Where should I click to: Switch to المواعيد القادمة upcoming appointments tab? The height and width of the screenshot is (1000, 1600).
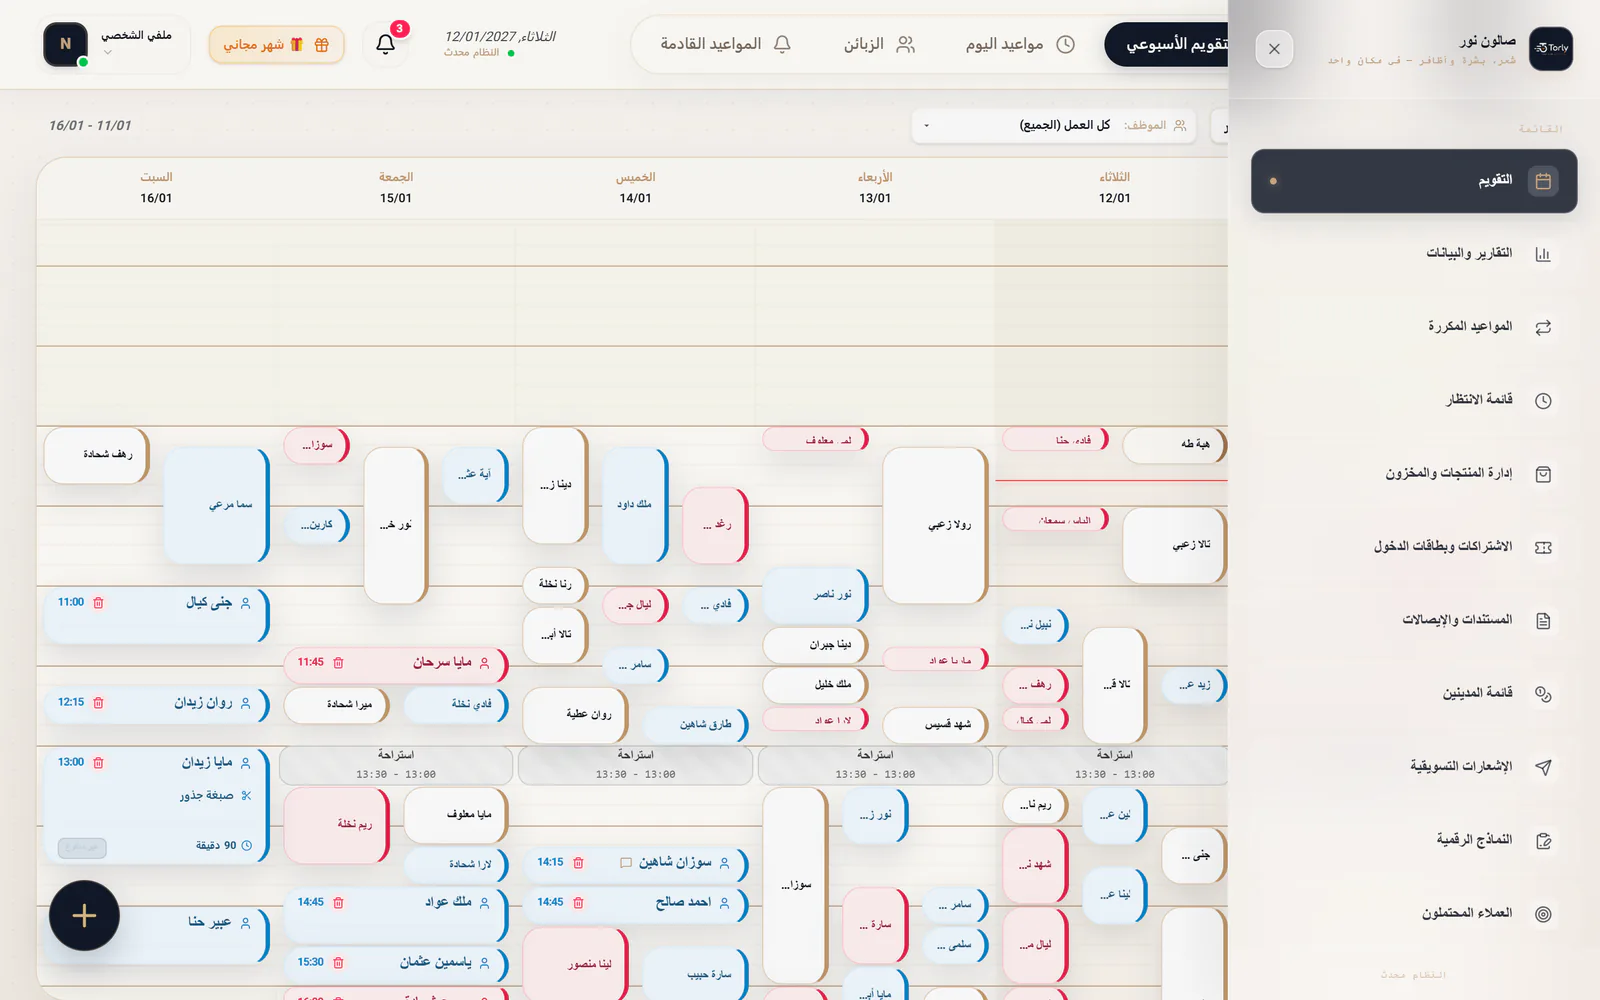[x=725, y=44]
